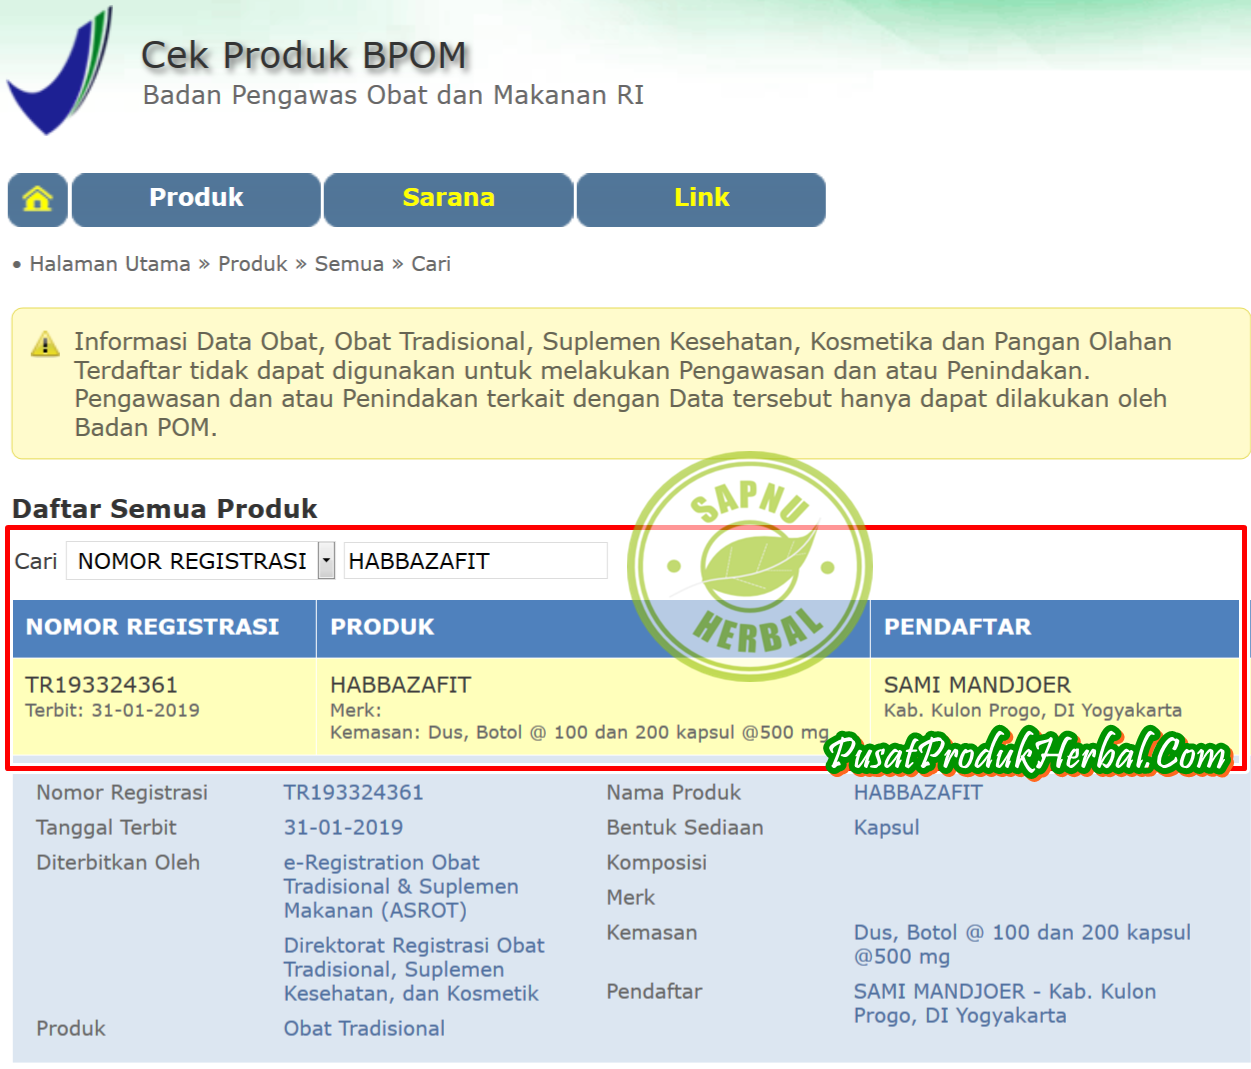This screenshot has height=1069, width=1251.
Task: Open the Produk menu
Action: 196,199
